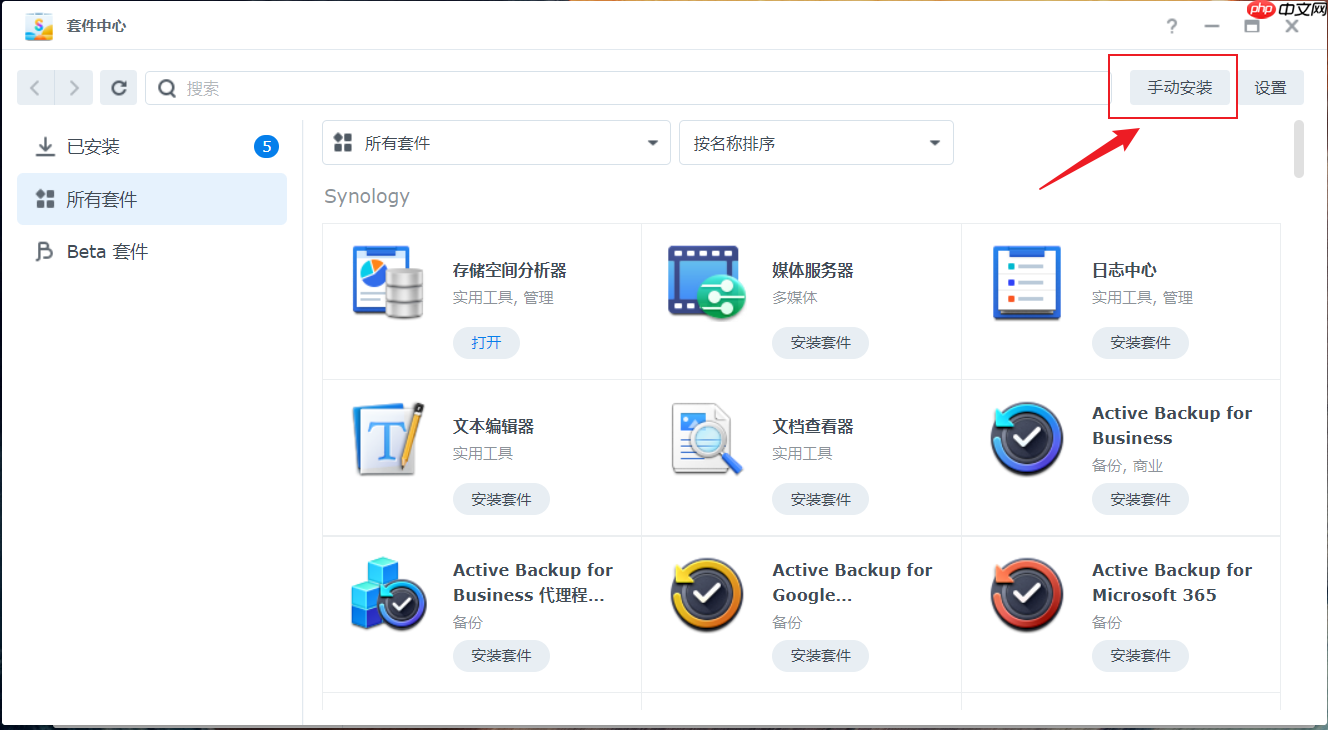This screenshot has height=730, width=1328.
Task: Click the Package Center logo icon
Action: click(x=39, y=26)
